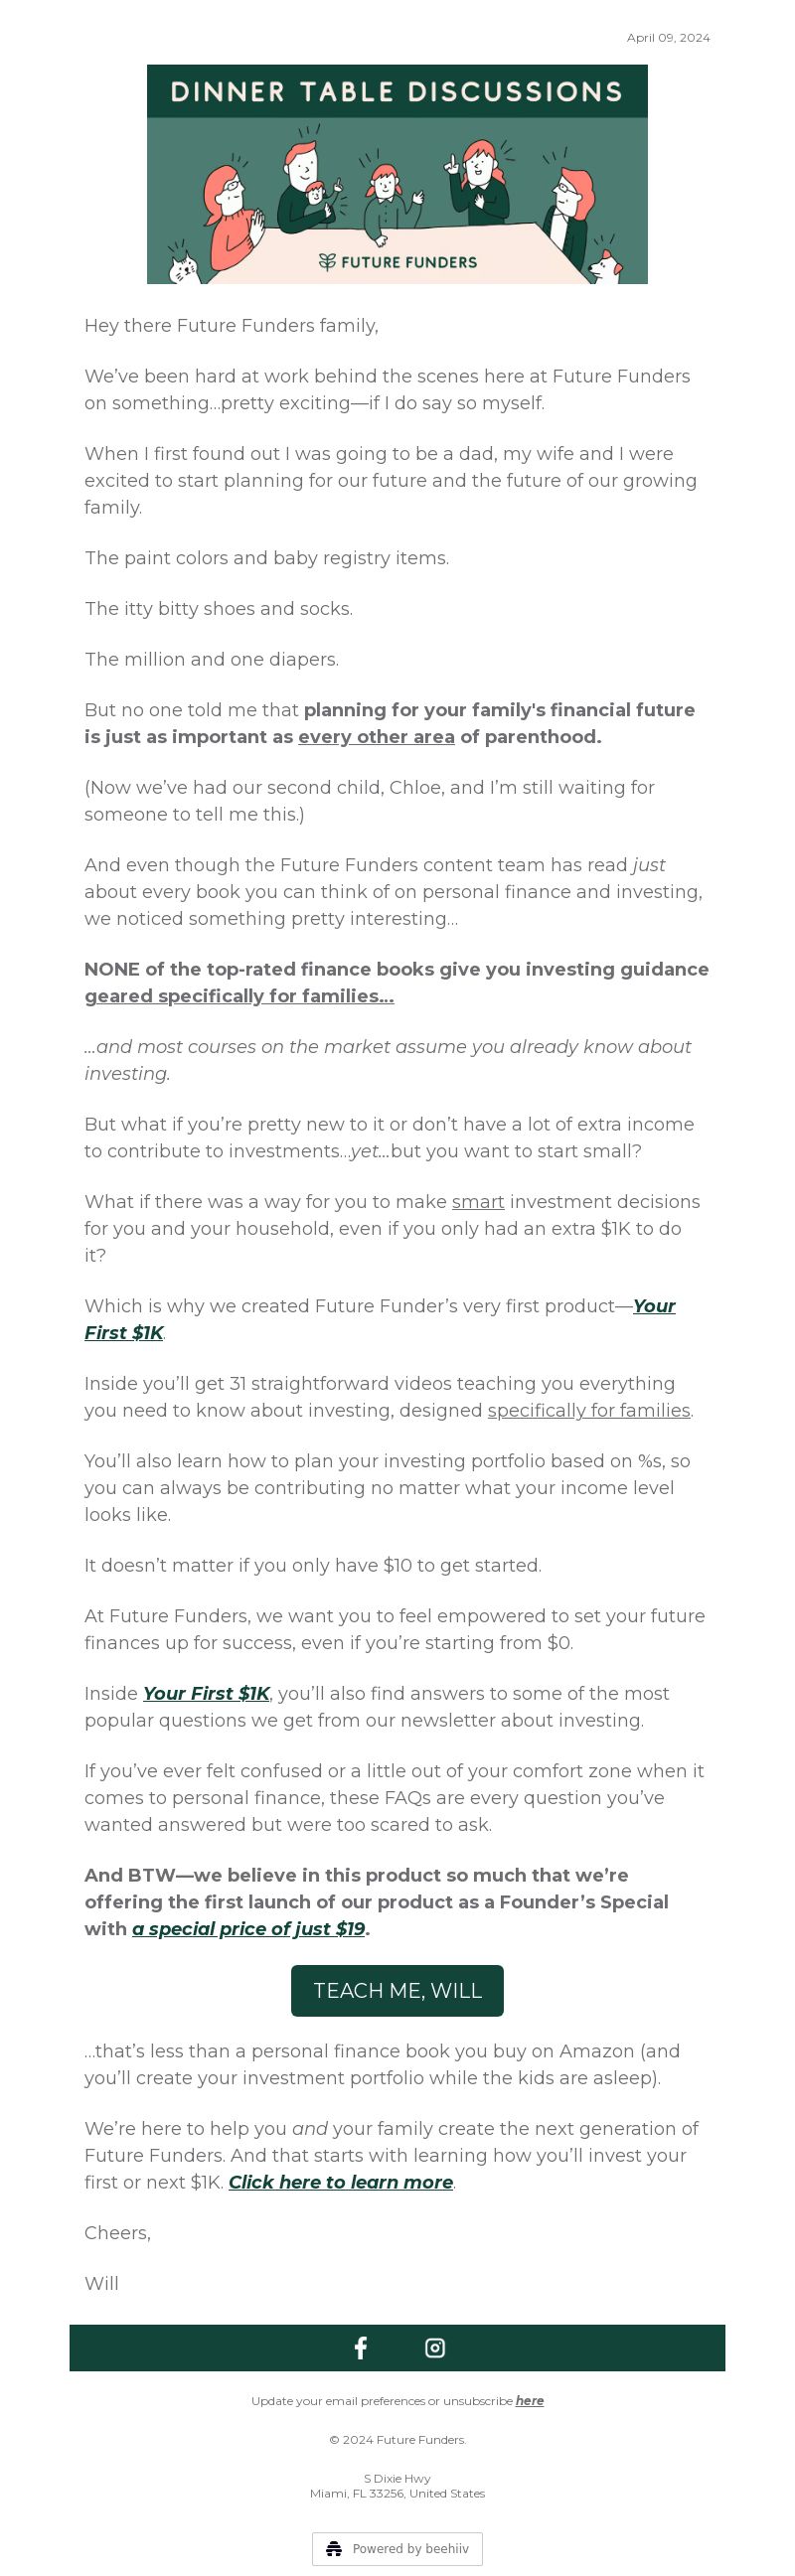This screenshot has height=2576, width=795.
Task: Click the © 2024 Future Funders copyright text
Action: [x=397, y=2439]
